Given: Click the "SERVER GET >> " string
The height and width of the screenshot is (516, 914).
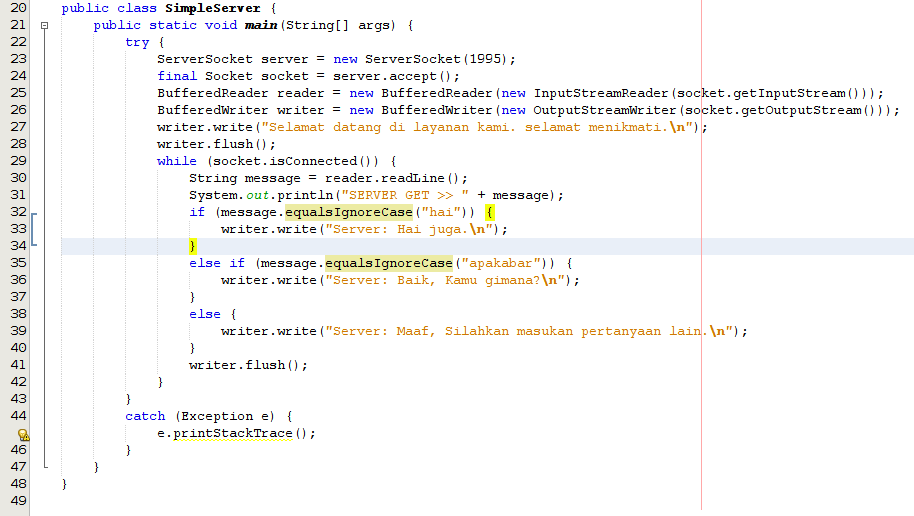Looking at the screenshot, I should click(405, 195).
